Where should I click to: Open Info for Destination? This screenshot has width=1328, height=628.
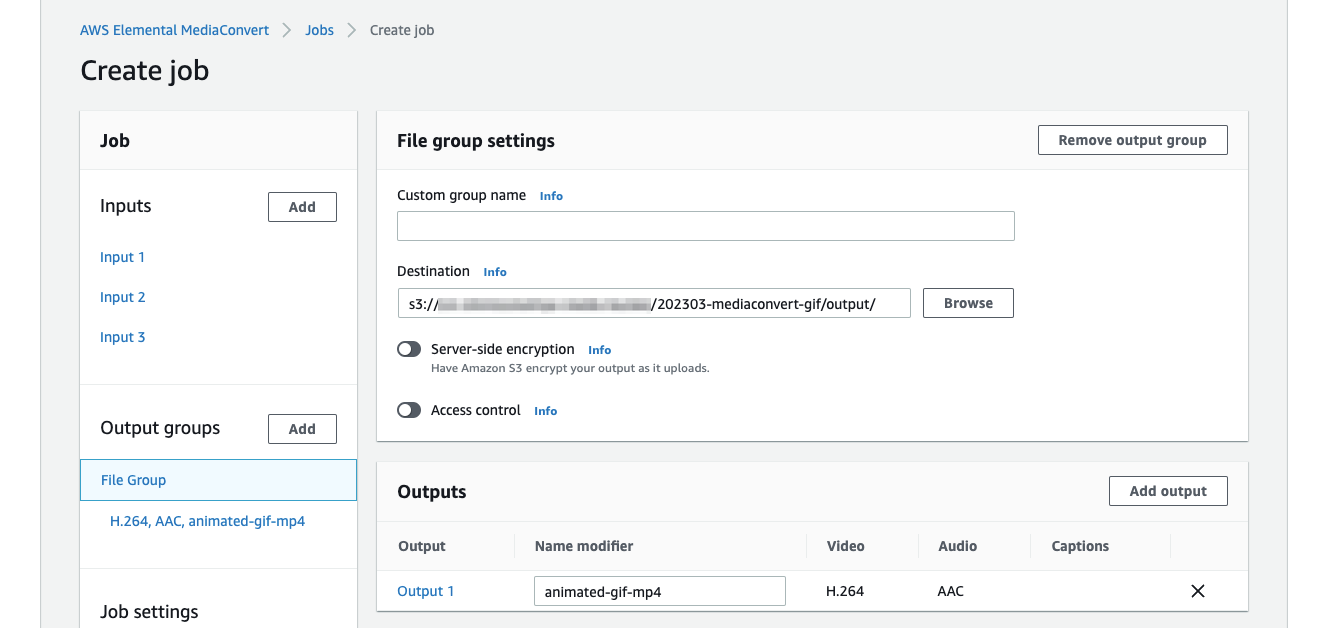[495, 272]
